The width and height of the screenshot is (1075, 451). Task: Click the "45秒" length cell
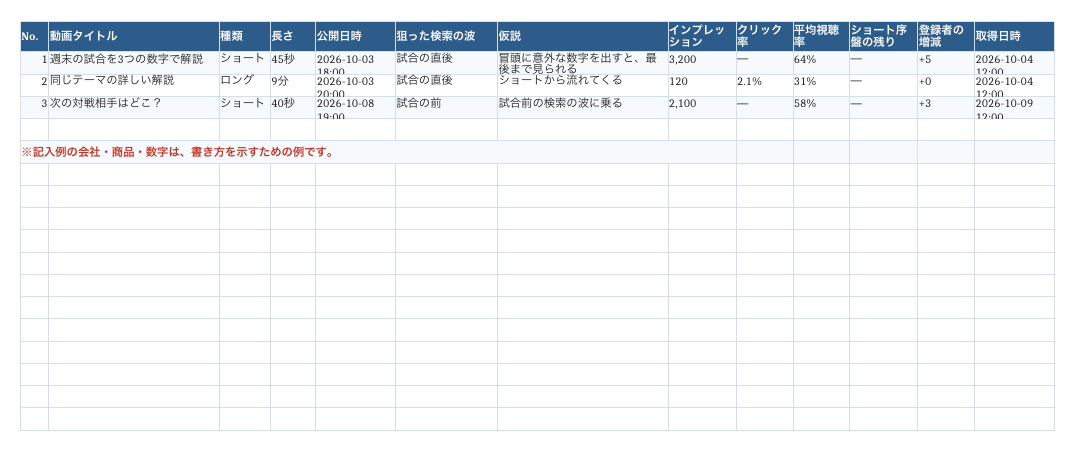pyautogui.click(x=293, y=63)
